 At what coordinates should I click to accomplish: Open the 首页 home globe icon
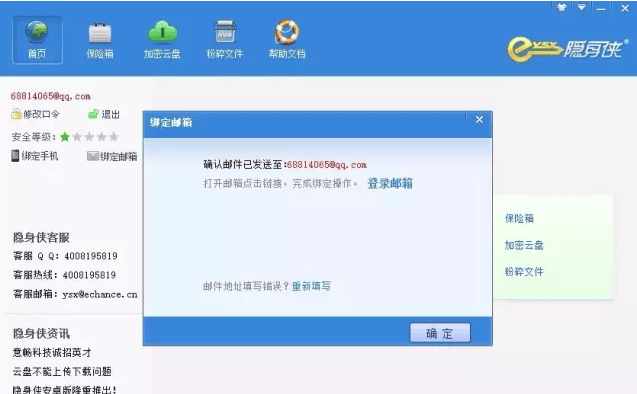tap(37, 32)
